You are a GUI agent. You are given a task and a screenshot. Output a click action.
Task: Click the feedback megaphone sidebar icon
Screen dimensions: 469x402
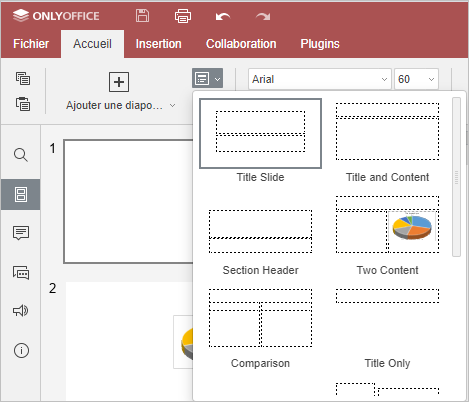(x=21, y=311)
